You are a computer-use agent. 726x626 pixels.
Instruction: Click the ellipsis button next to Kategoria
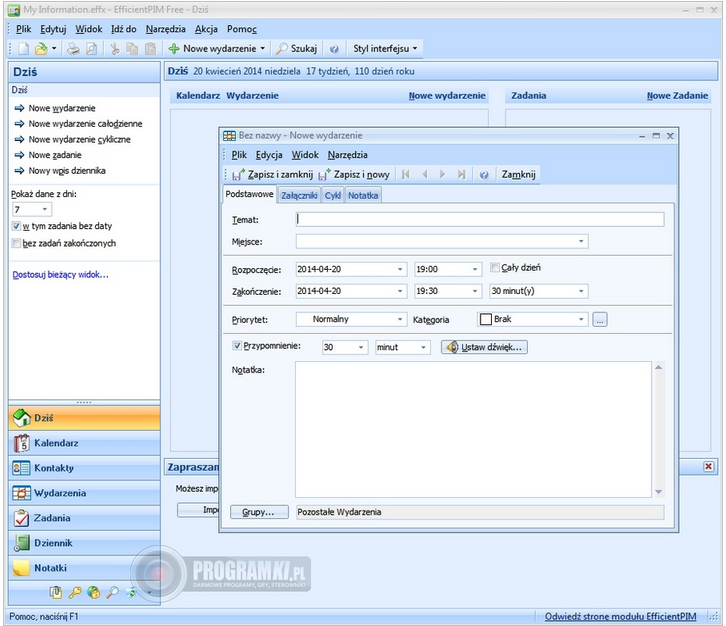click(x=600, y=319)
